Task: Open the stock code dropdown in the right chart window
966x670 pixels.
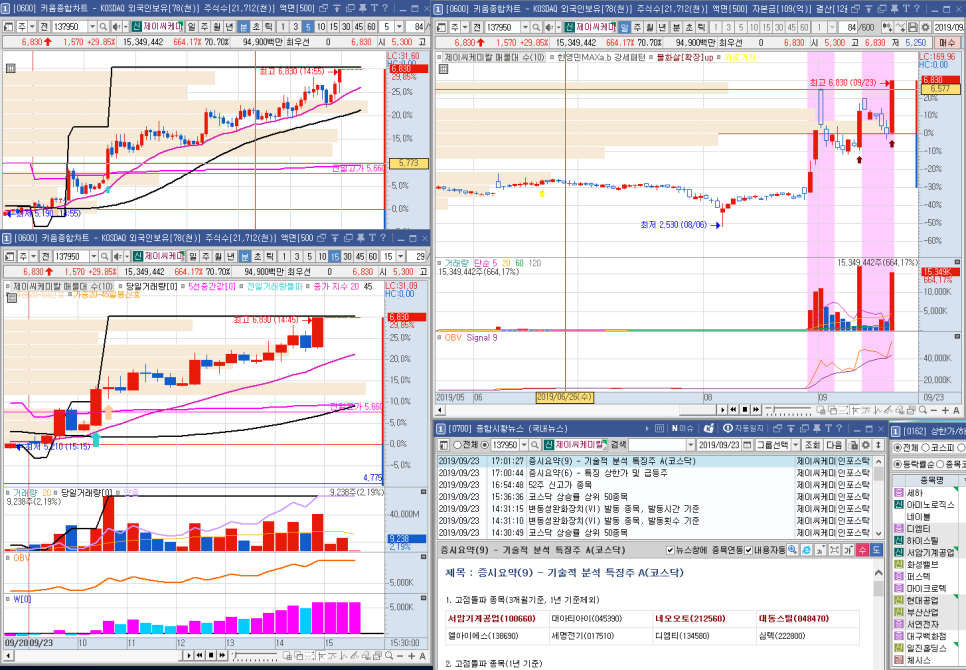Action: [525, 28]
